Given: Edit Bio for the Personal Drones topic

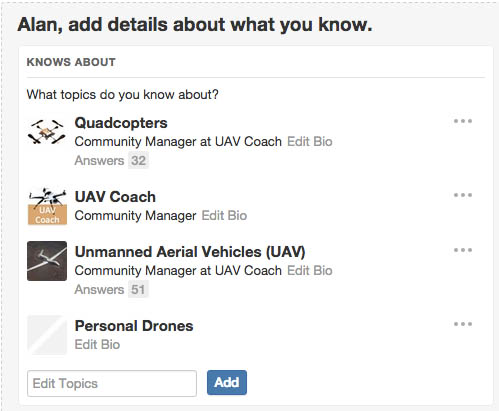Looking at the screenshot, I should pos(97,345).
